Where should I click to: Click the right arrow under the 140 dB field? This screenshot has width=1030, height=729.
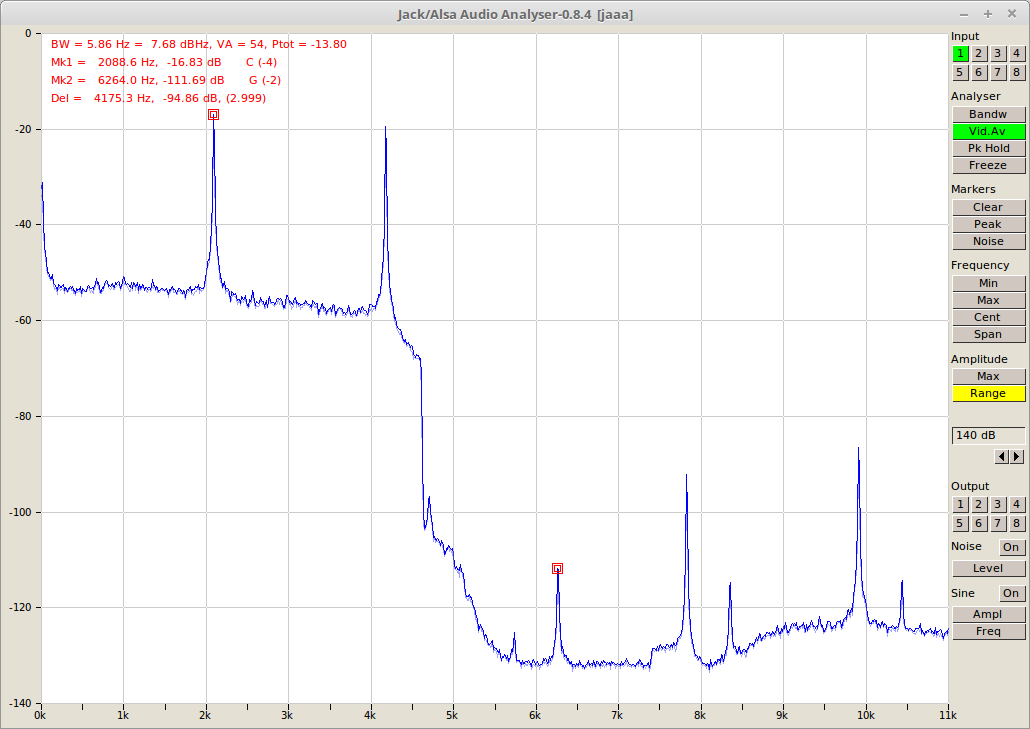point(1016,456)
